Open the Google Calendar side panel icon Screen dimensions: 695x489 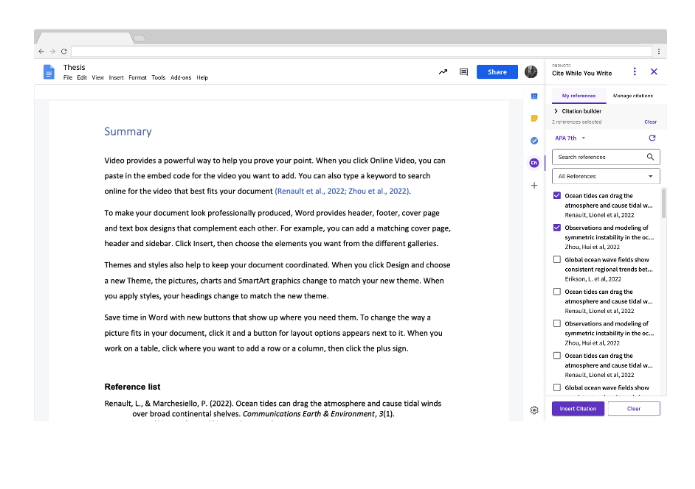click(x=534, y=96)
